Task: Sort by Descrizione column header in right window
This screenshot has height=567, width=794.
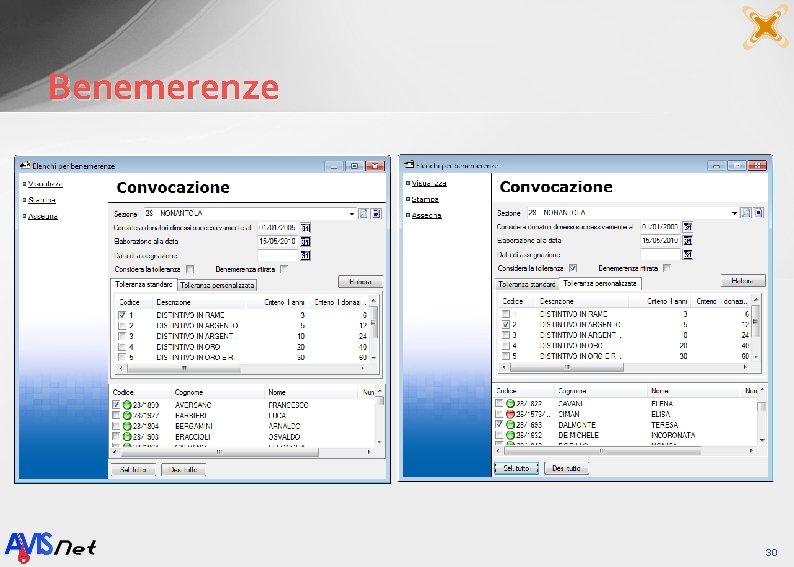Action: (x=582, y=301)
